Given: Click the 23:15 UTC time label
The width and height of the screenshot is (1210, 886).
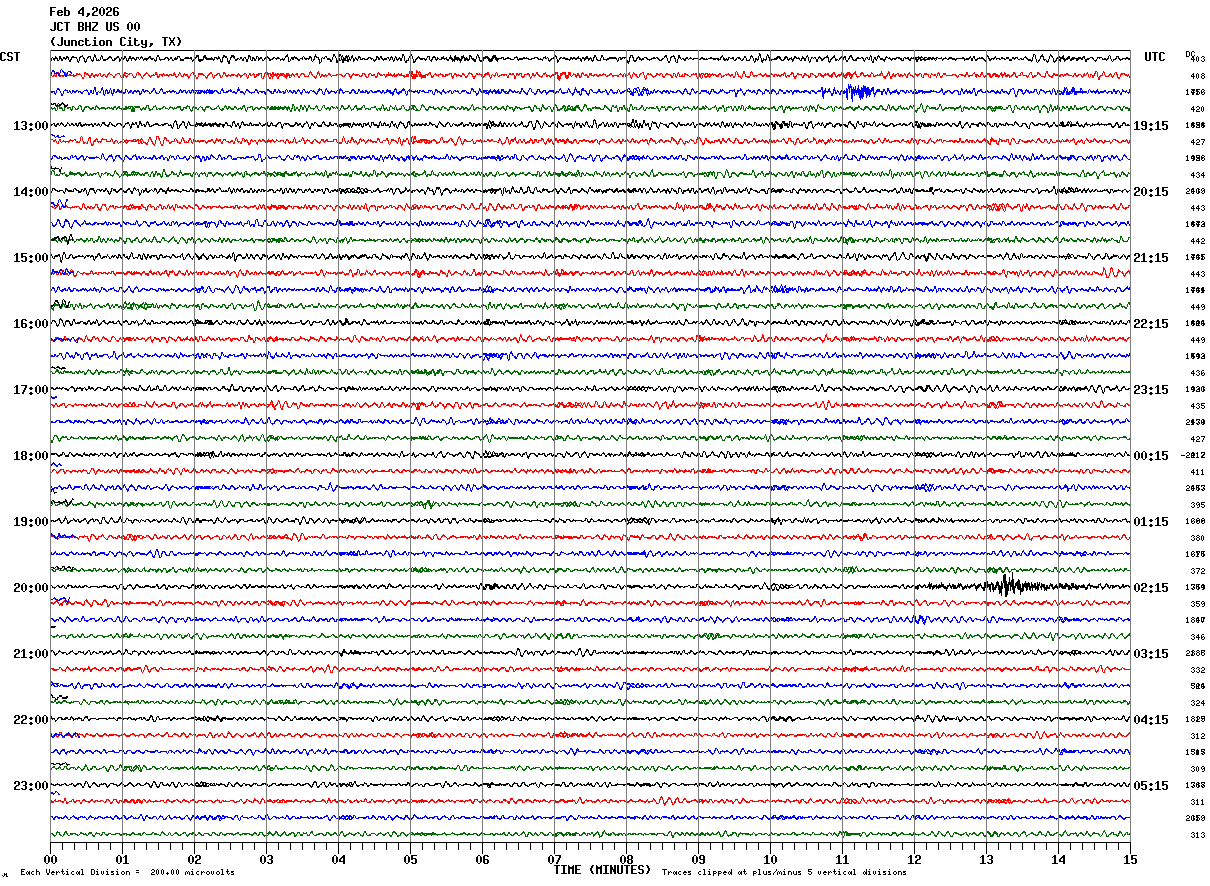Looking at the screenshot, I should coord(1151,390).
